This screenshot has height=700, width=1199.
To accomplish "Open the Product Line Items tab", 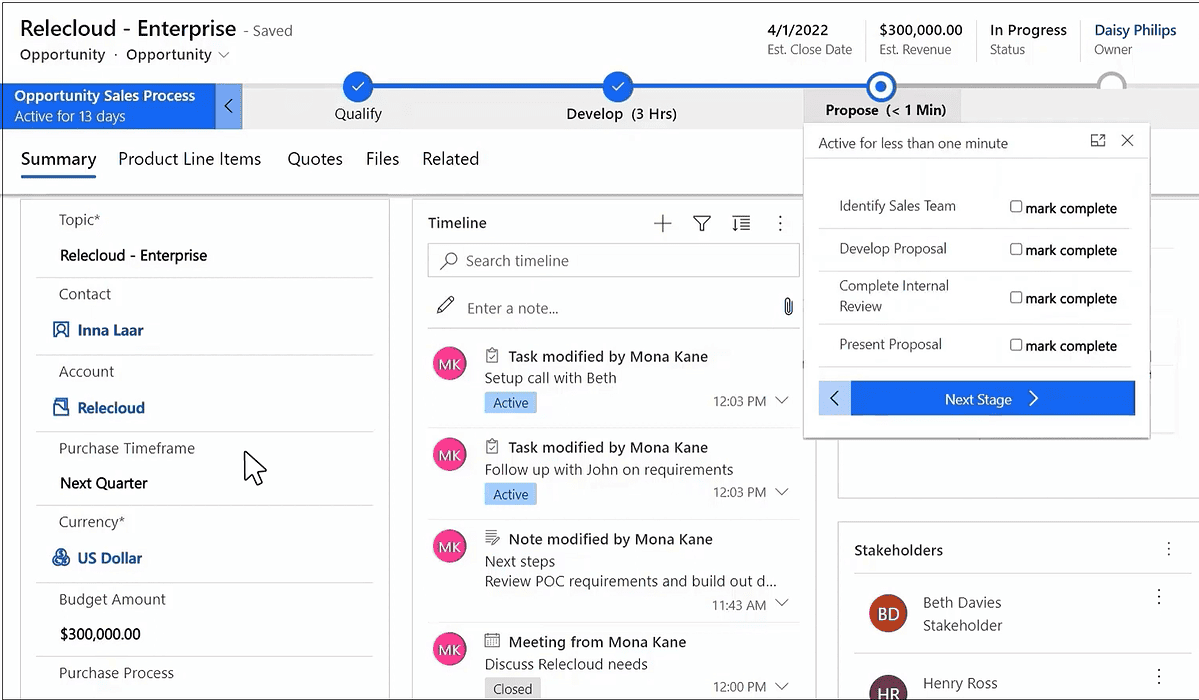I will pos(190,159).
